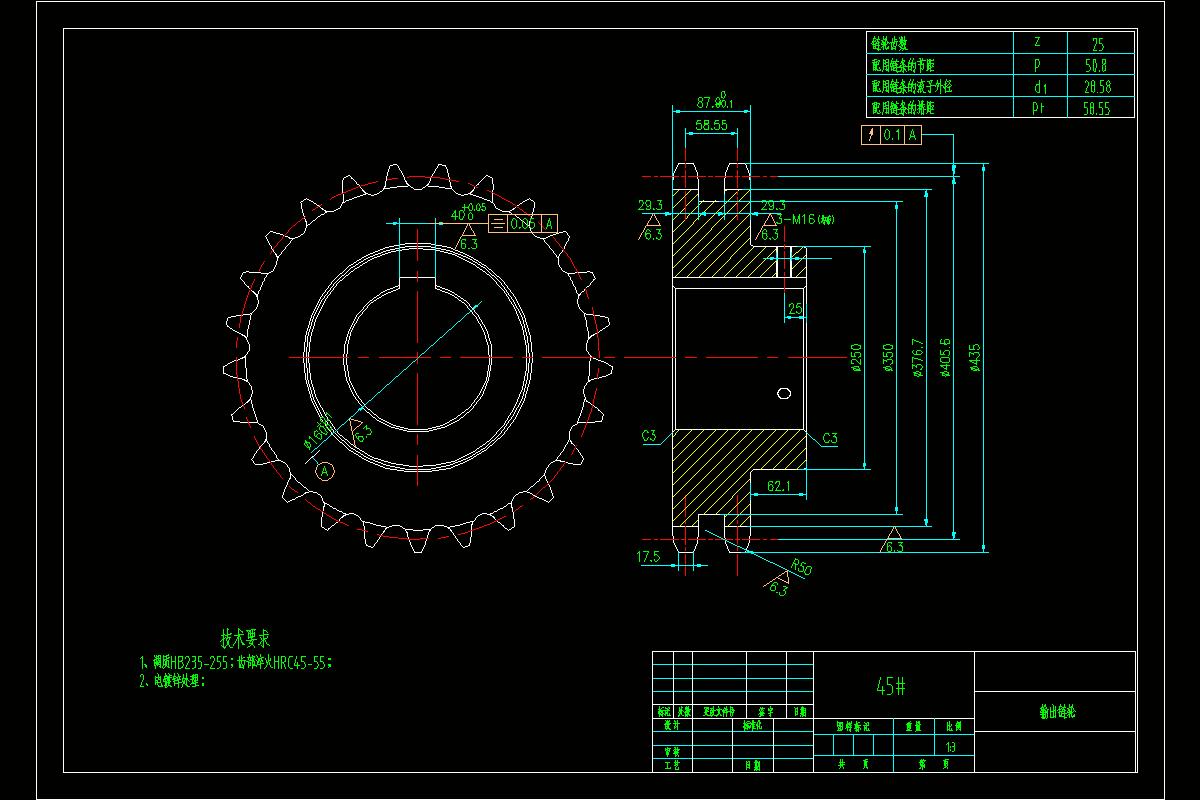Click the 图样标记 cell
The width and height of the screenshot is (1200, 800).
pyautogui.click(x=853, y=726)
